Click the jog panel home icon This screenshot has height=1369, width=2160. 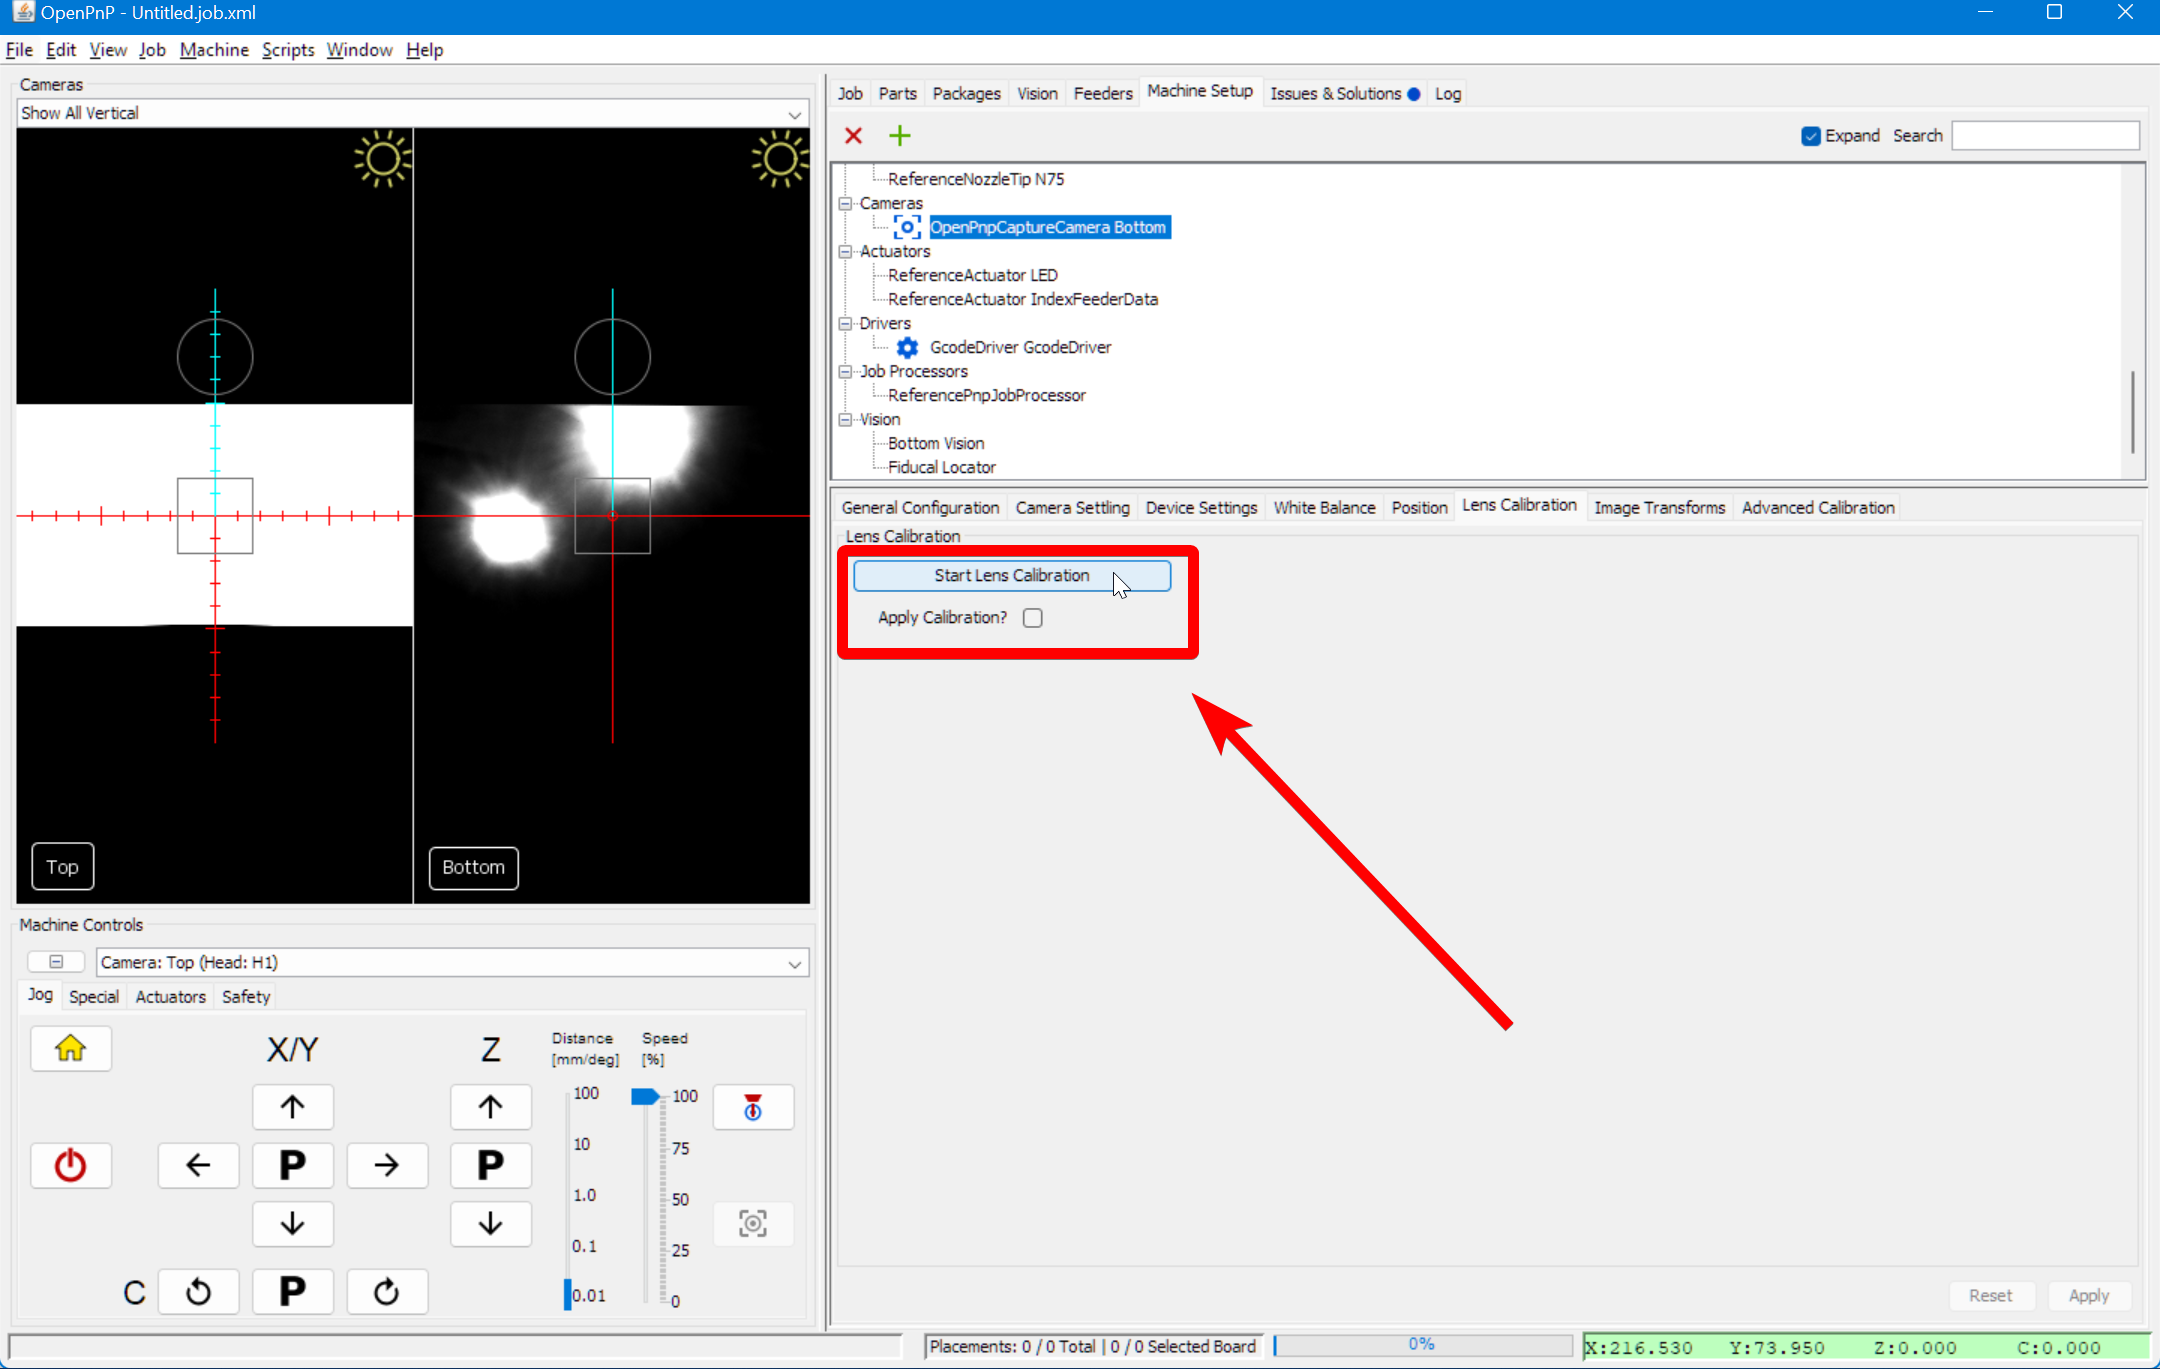coord(70,1048)
